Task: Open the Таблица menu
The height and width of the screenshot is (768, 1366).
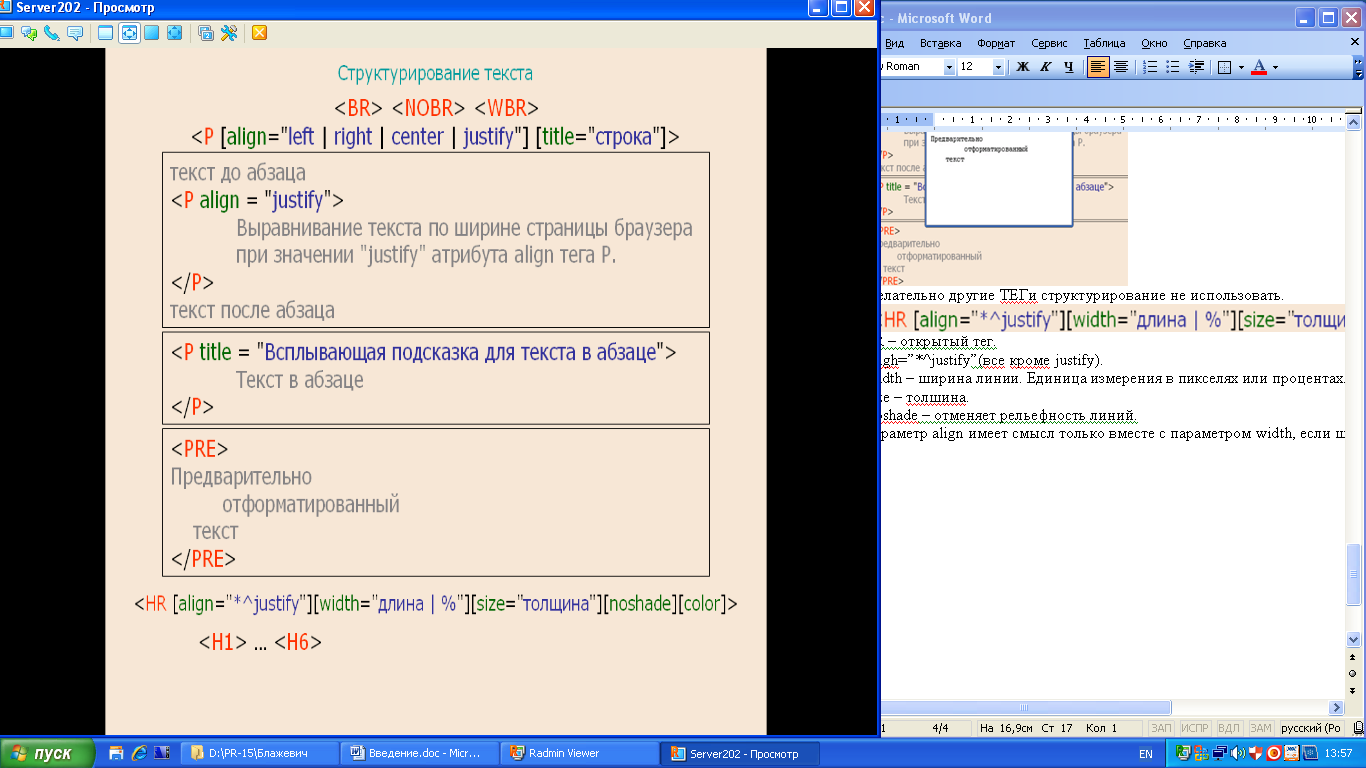Action: (1104, 43)
